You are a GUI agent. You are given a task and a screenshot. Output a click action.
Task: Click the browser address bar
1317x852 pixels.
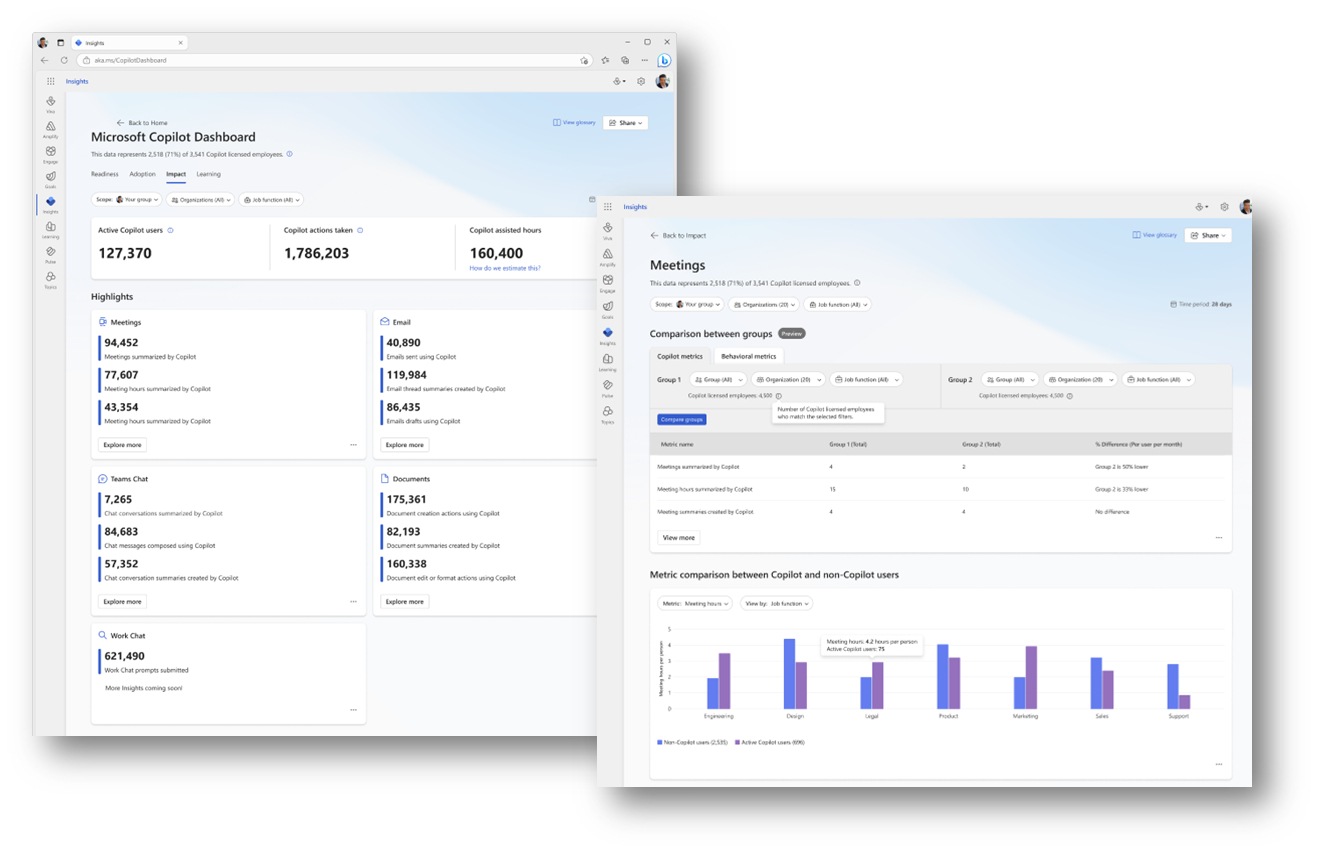(336, 60)
